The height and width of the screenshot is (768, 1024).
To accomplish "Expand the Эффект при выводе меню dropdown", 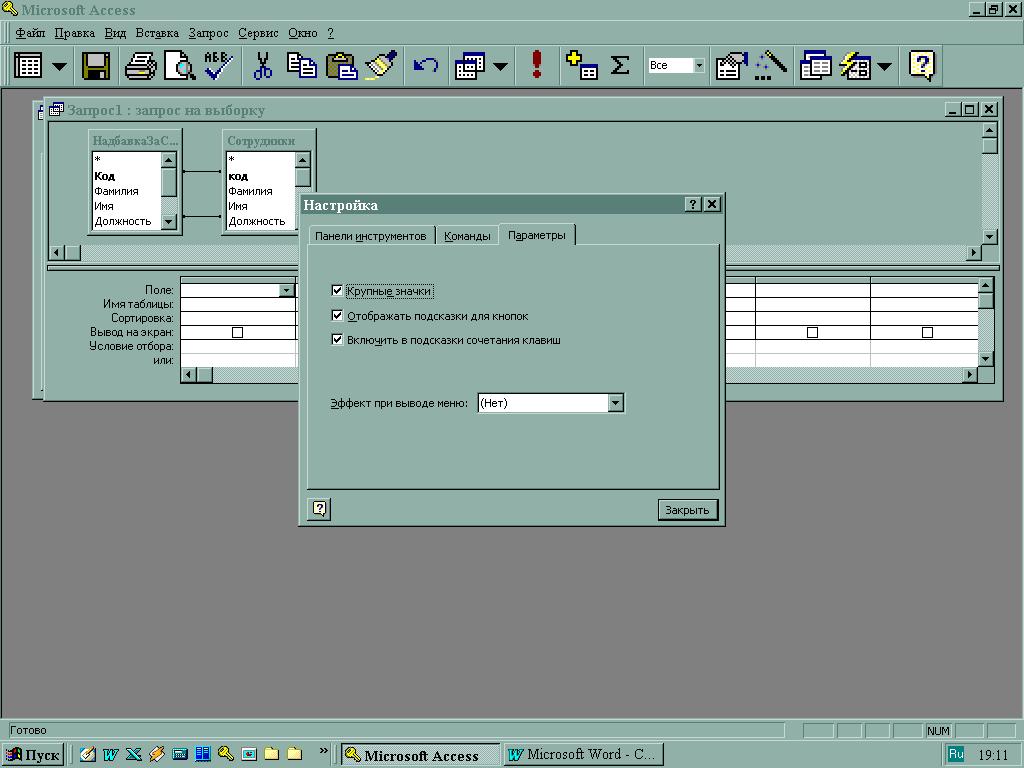I will coord(616,403).
